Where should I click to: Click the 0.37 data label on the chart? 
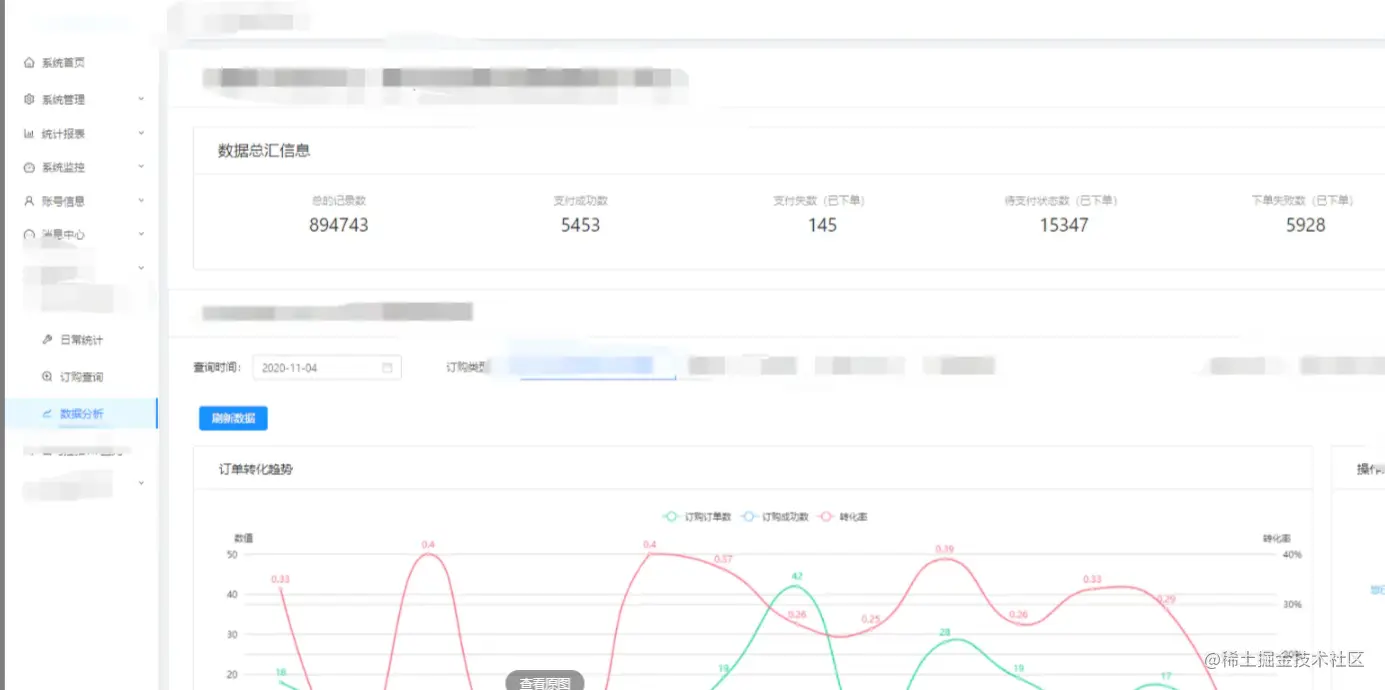click(723, 559)
